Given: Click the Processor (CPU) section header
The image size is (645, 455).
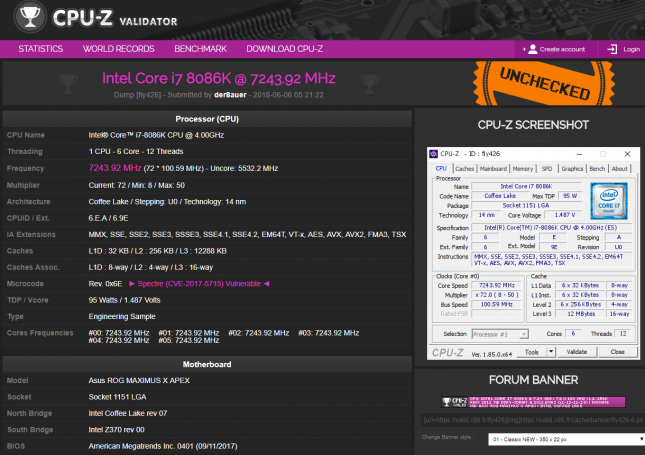Looking at the screenshot, I should [x=207, y=119].
